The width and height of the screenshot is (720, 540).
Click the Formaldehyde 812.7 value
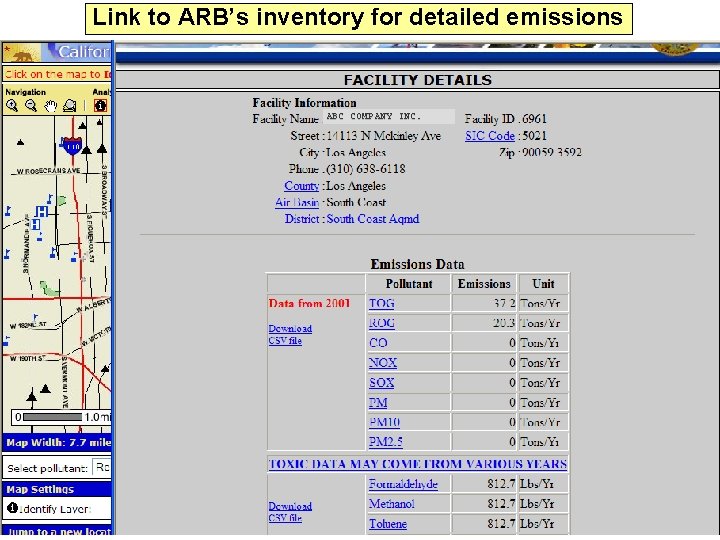click(501, 484)
